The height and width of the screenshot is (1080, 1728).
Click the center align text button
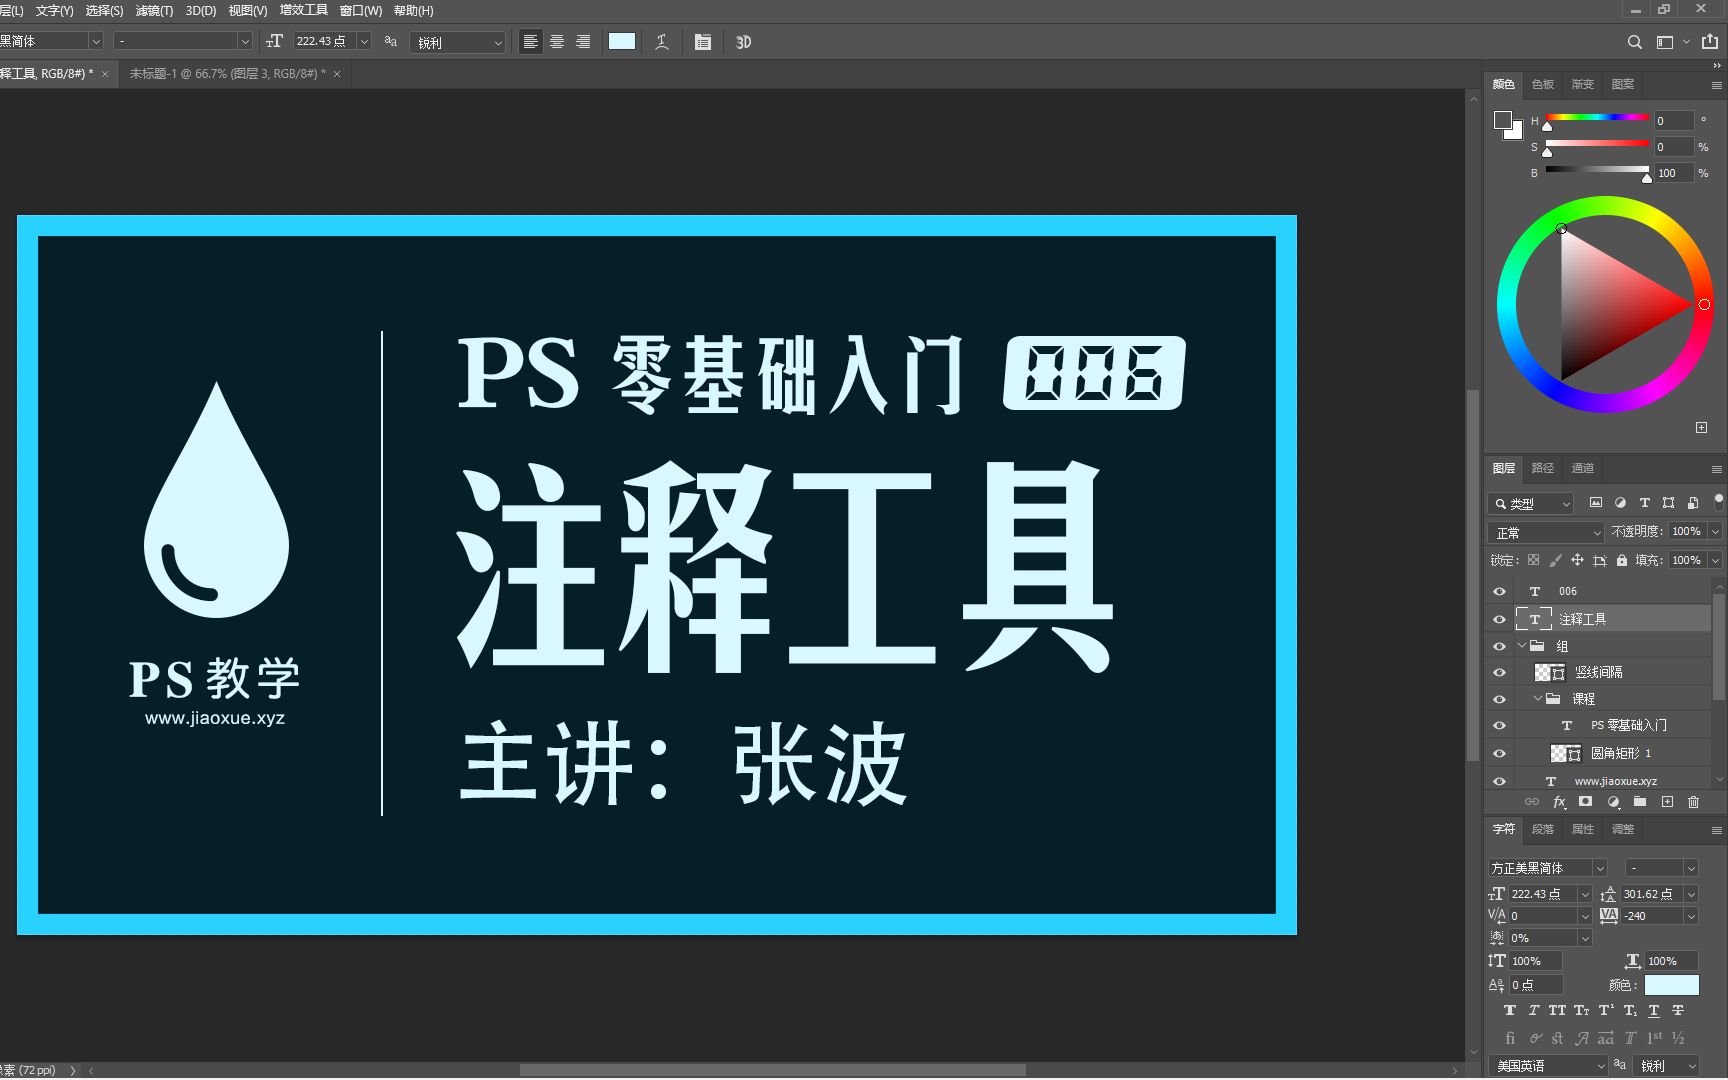[556, 41]
